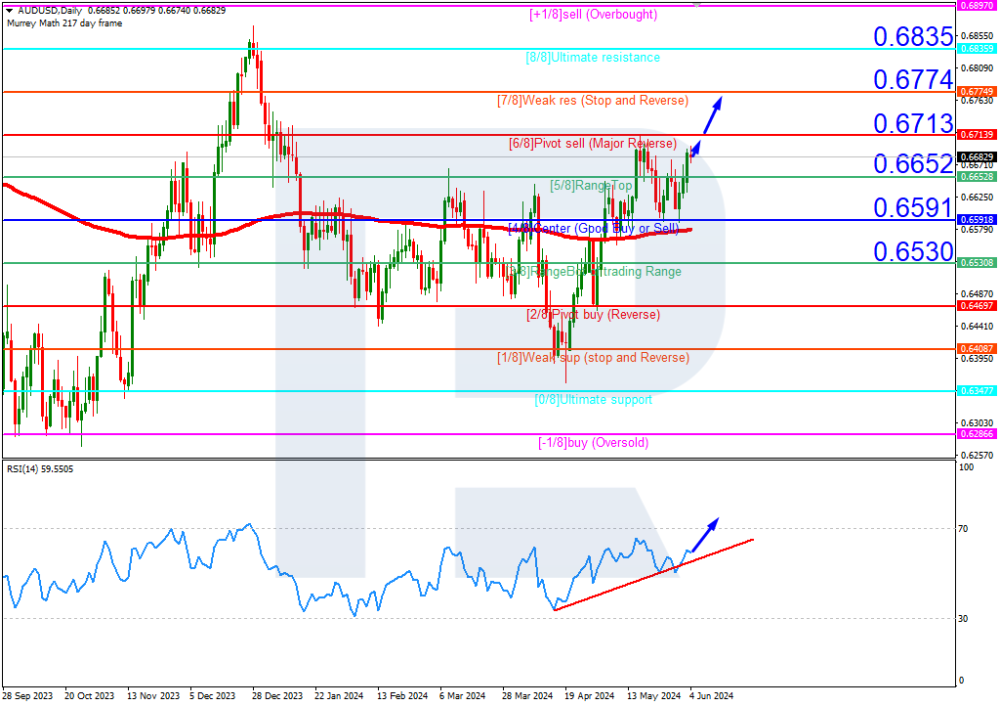The width and height of the screenshot is (1000, 706).
Task: Click the 28 Dec 2023 date marker
Action: click(x=276, y=694)
